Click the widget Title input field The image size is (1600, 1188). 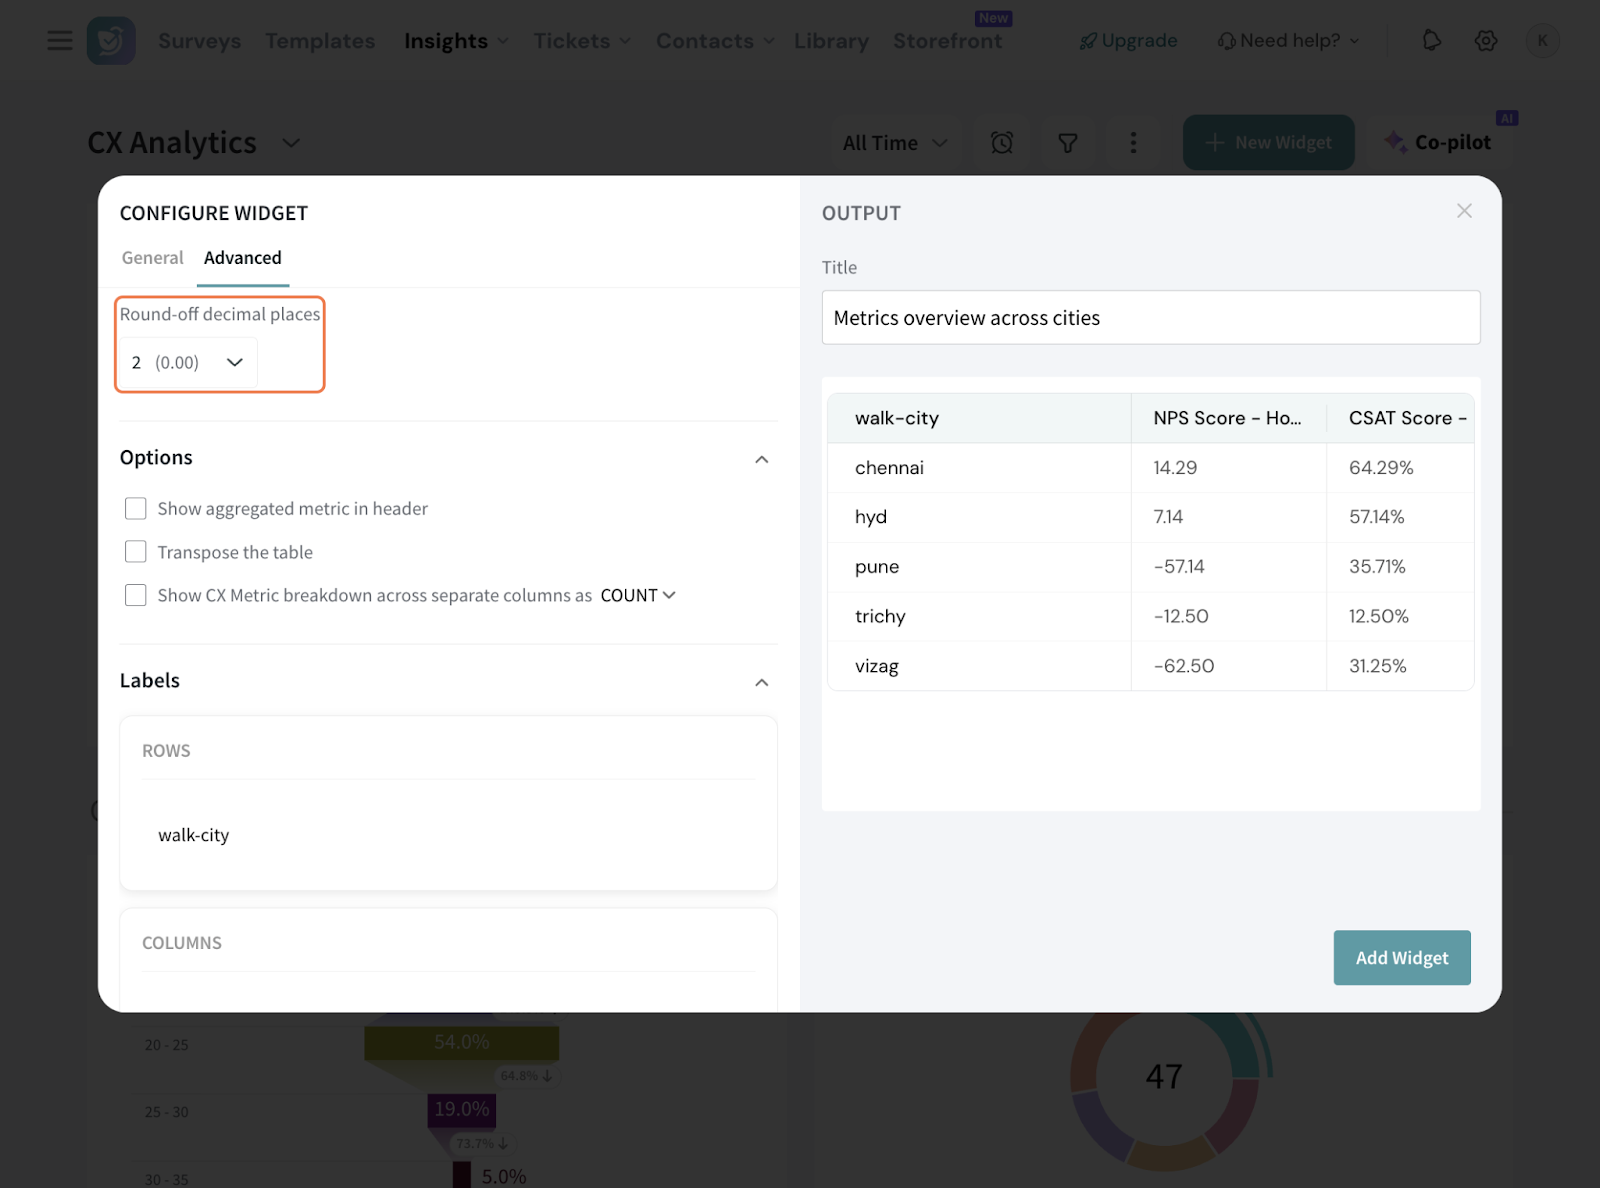(x=1150, y=318)
